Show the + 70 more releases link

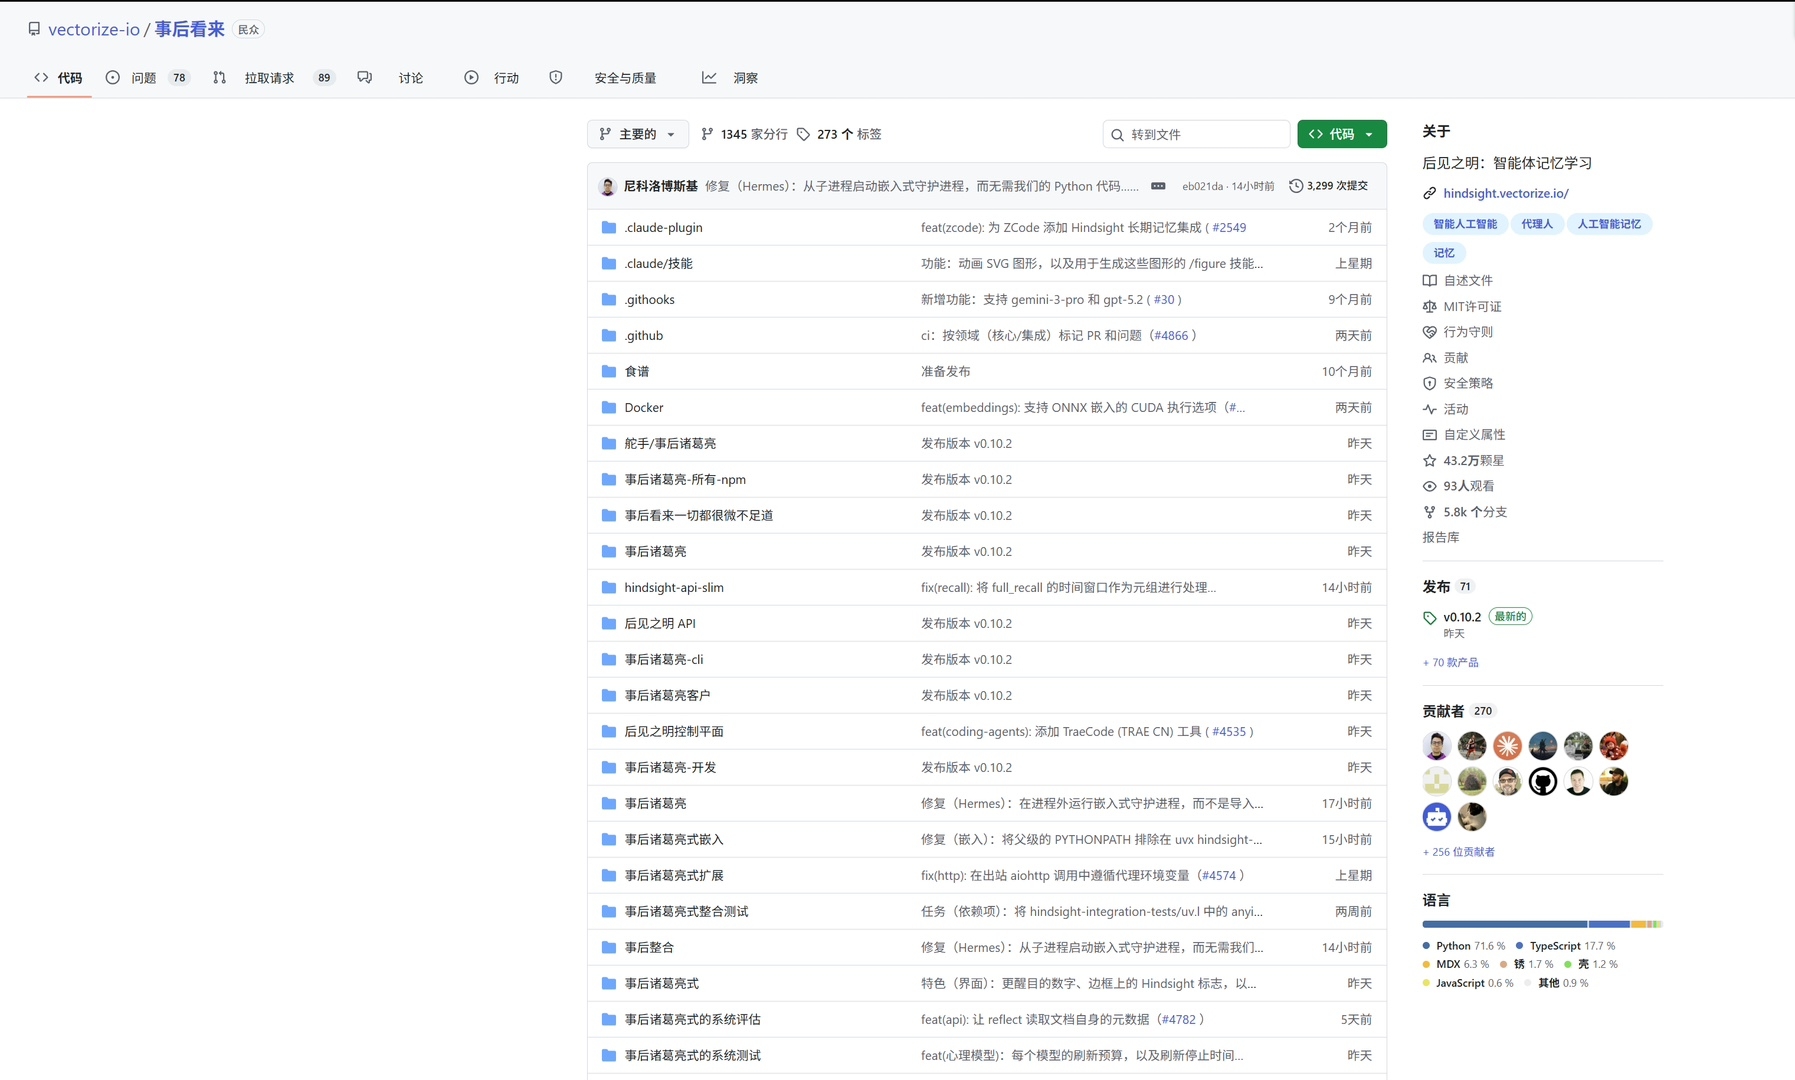[x=1451, y=662]
